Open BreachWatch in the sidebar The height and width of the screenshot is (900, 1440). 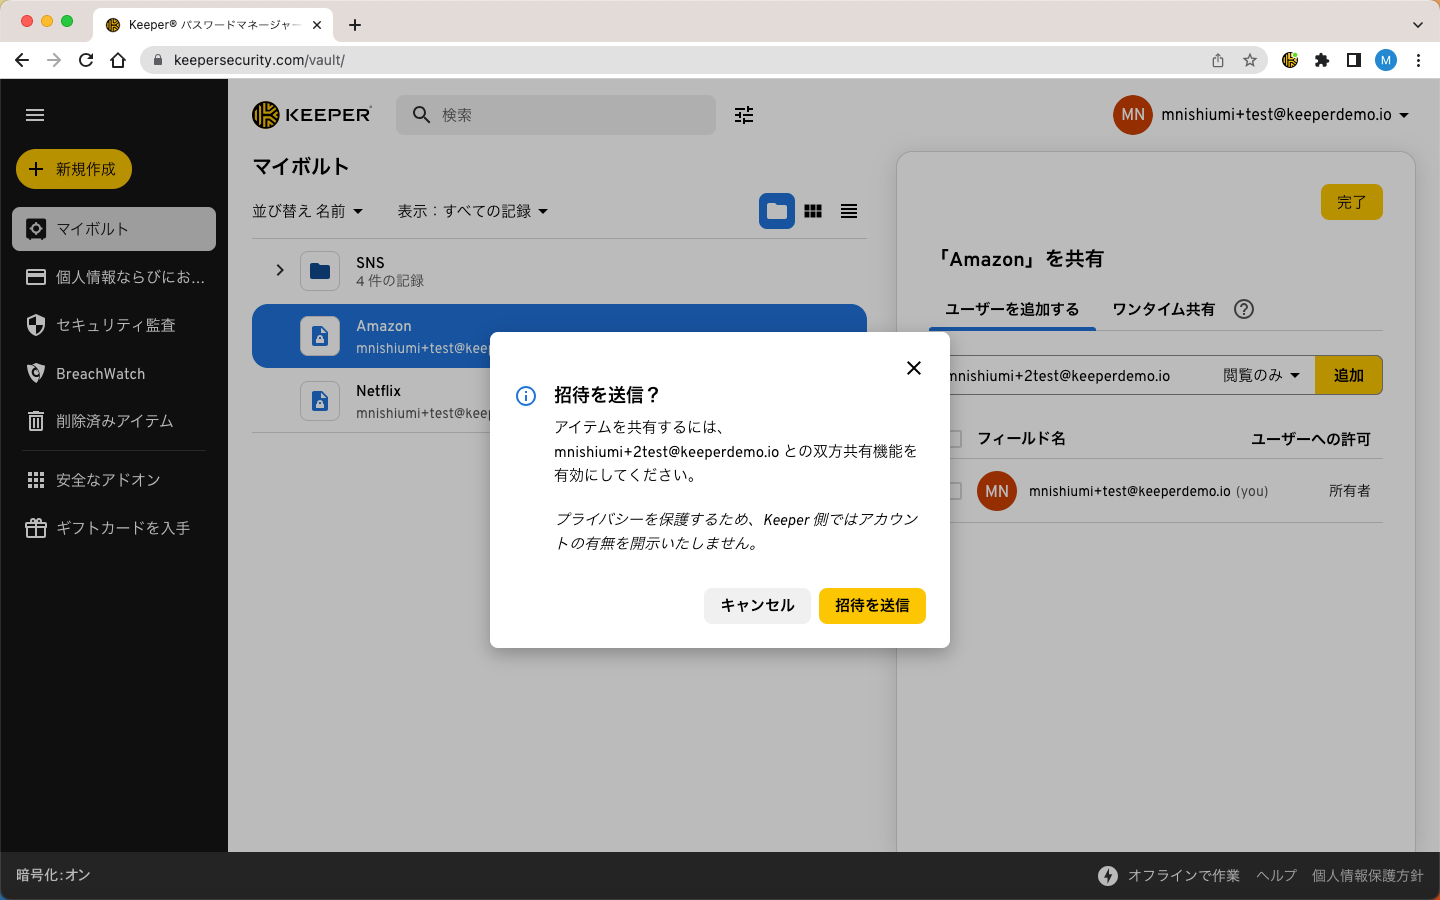point(100,374)
